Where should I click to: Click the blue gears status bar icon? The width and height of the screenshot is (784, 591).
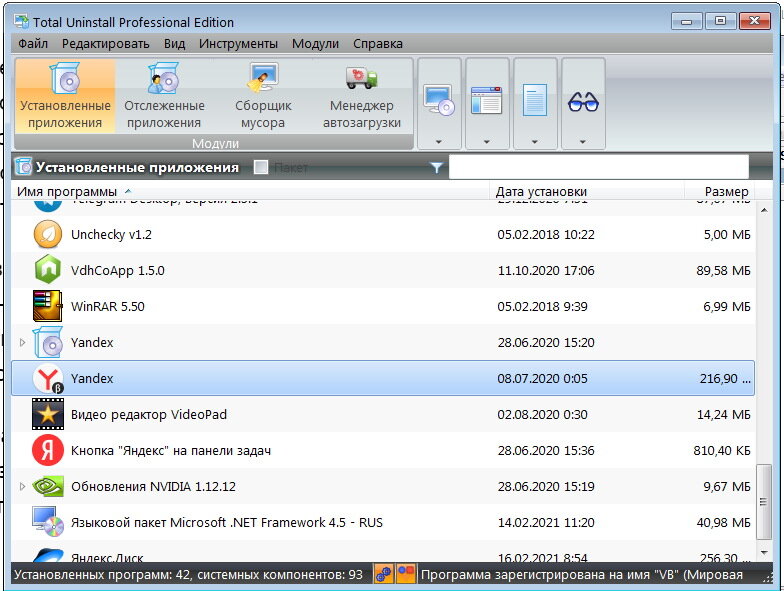(384, 574)
